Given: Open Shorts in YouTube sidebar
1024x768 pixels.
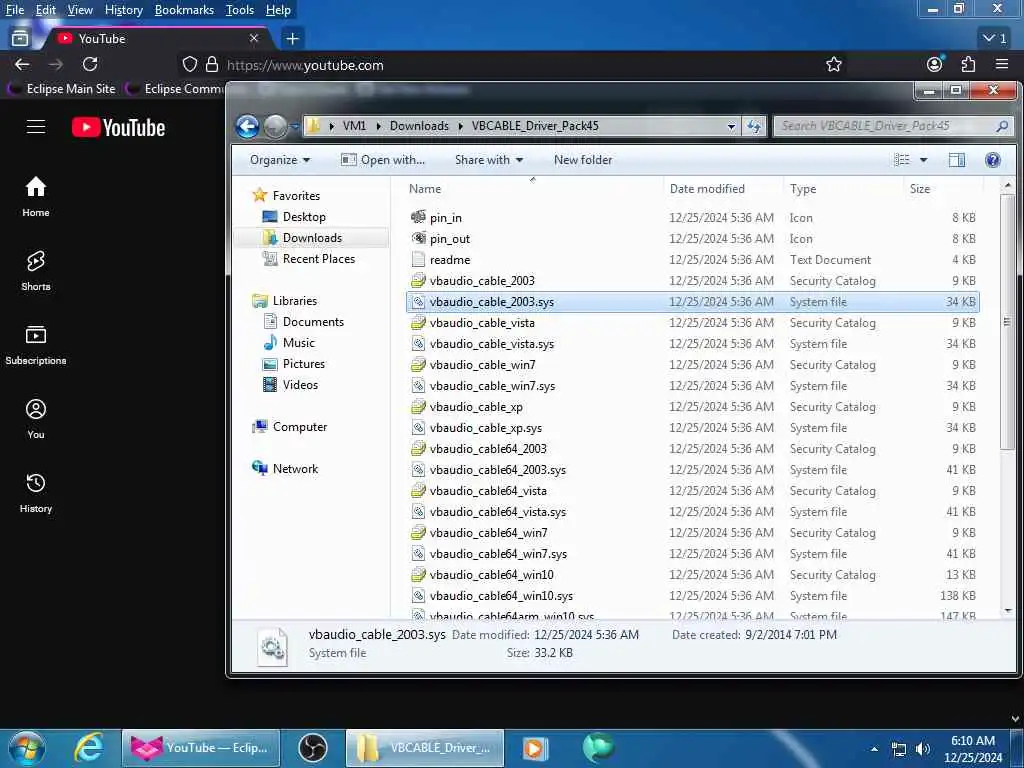Looking at the screenshot, I should (x=36, y=270).
